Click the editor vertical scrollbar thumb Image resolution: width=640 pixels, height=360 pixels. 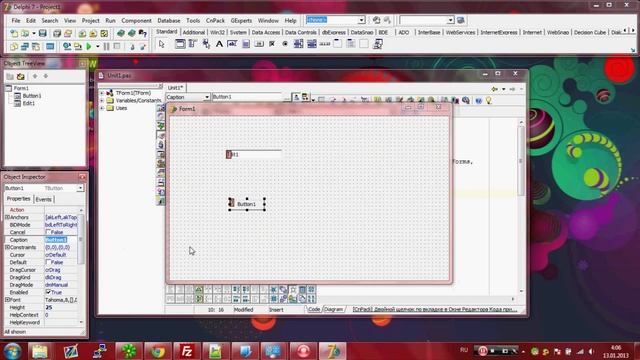pyautogui.click(x=521, y=161)
